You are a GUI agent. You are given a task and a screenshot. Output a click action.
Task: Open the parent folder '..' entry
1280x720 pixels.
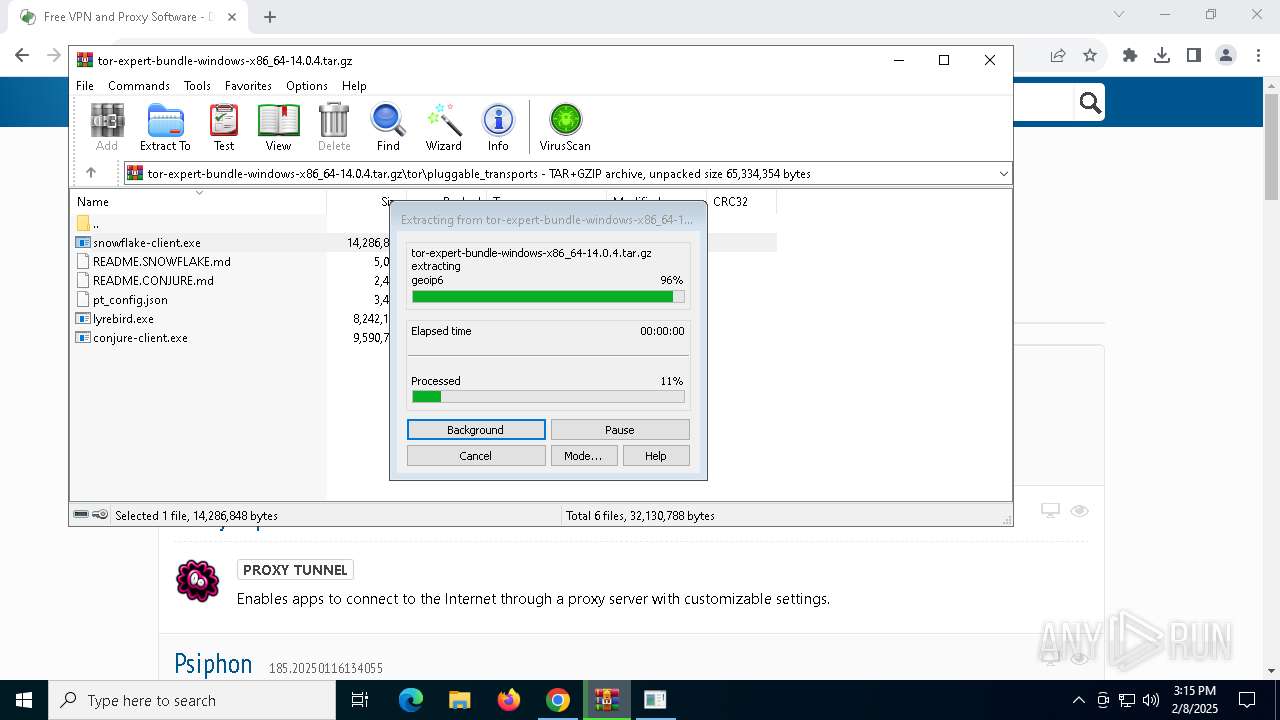[x=88, y=224]
